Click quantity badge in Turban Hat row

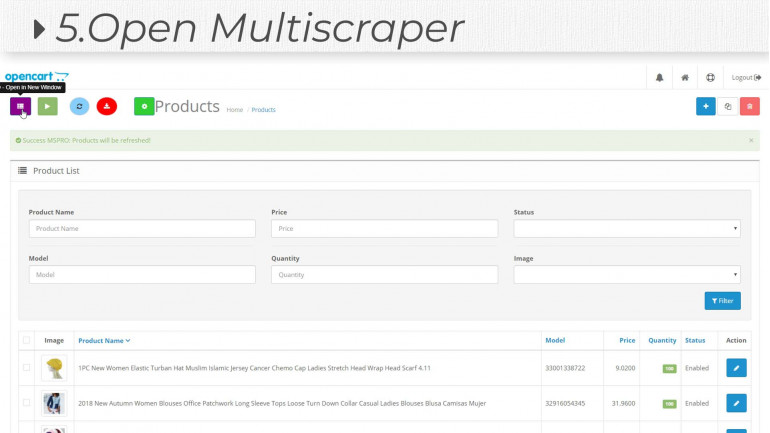pyautogui.click(x=669, y=369)
